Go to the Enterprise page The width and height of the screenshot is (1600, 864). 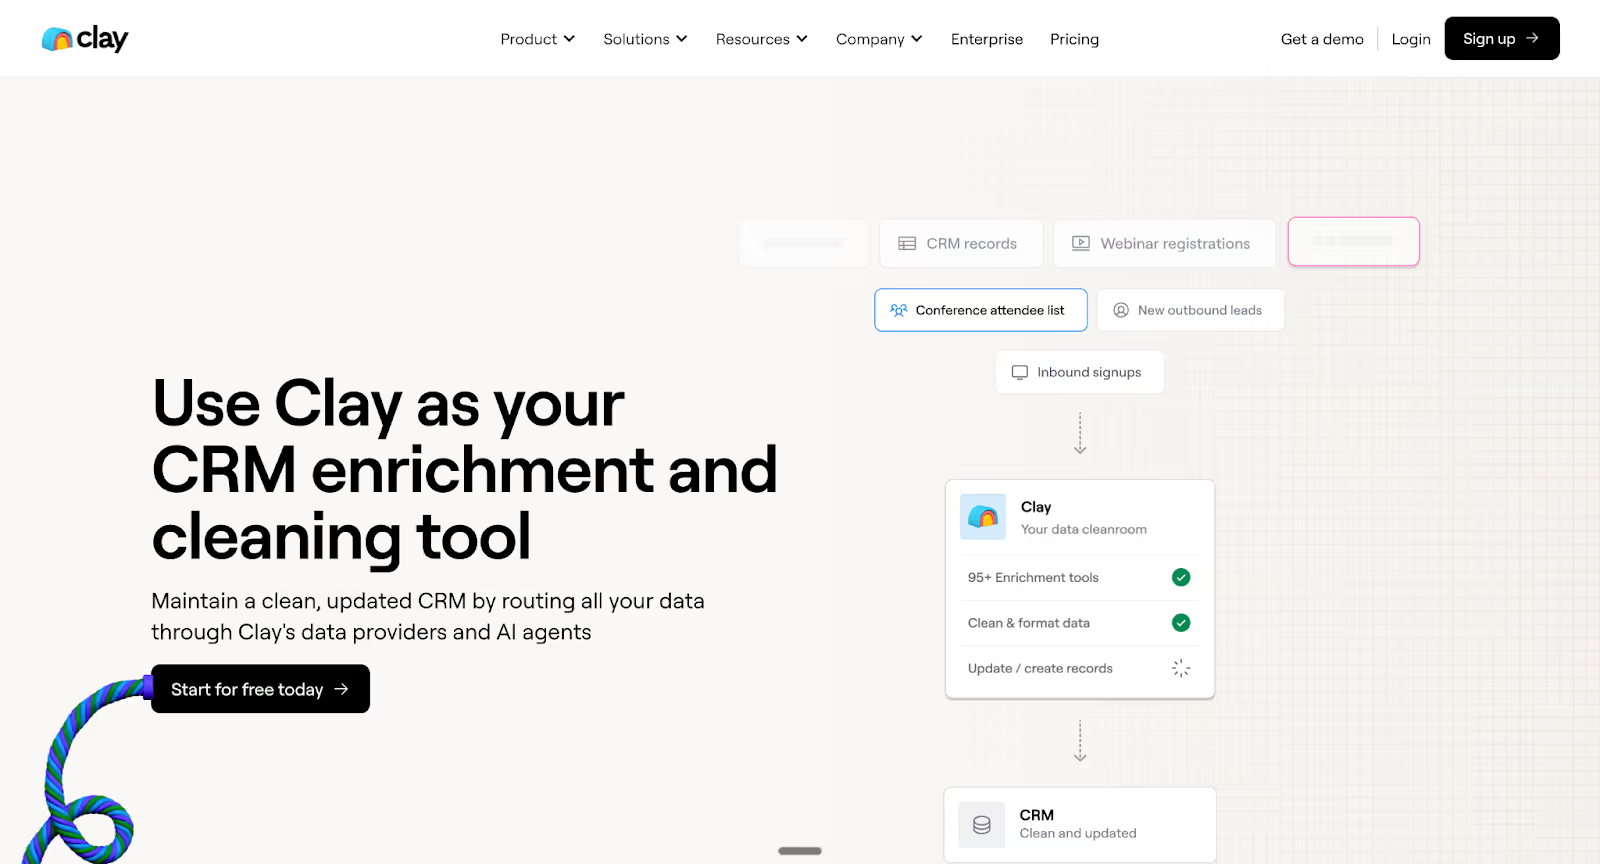click(x=987, y=39)
